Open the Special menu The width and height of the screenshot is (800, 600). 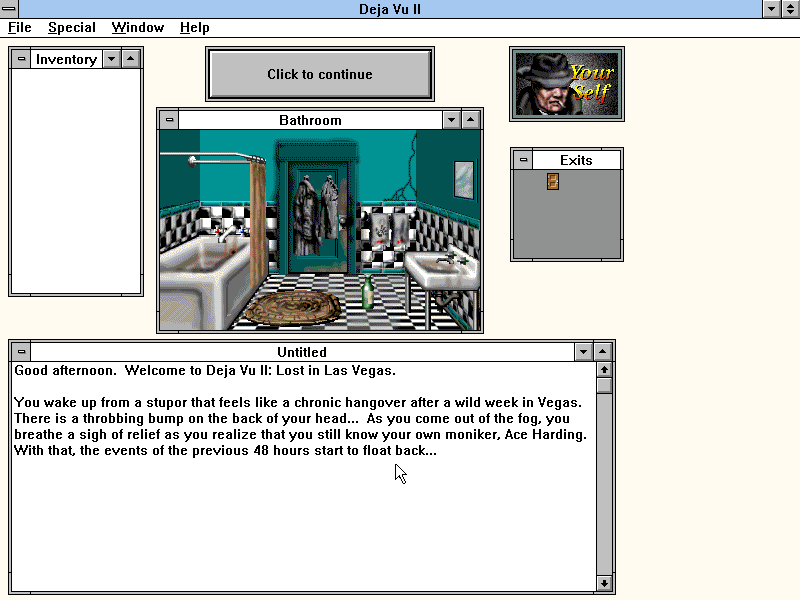(72, 27)
